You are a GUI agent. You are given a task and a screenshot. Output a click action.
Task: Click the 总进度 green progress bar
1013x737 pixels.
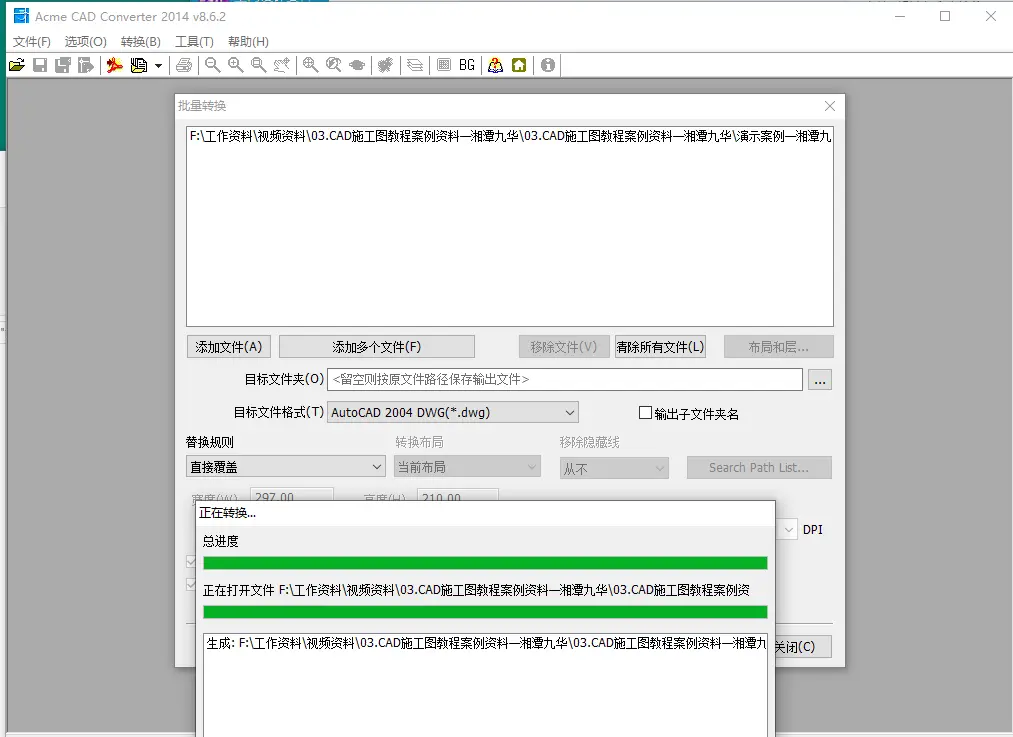point(485,563)
